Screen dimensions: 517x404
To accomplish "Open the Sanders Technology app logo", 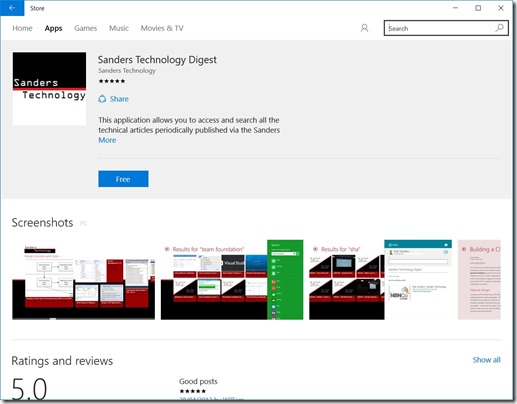I will tap(49, 89).
